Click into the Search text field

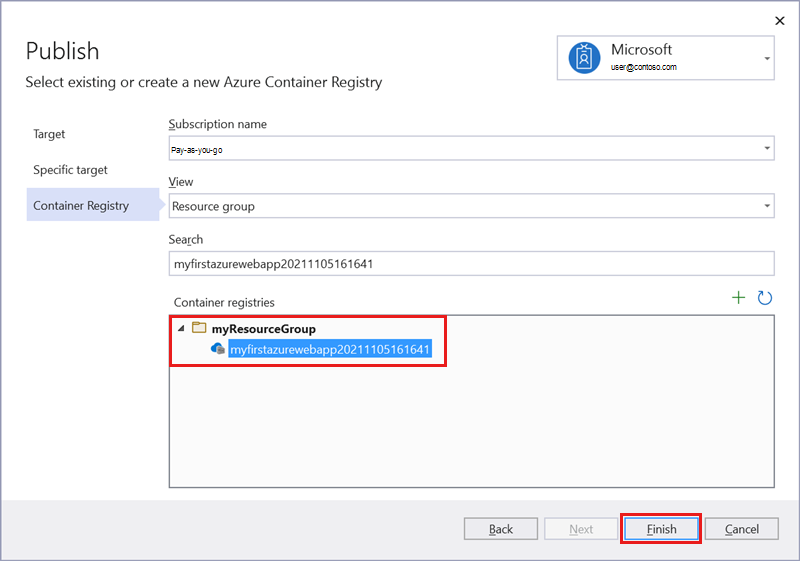[472, 264]
